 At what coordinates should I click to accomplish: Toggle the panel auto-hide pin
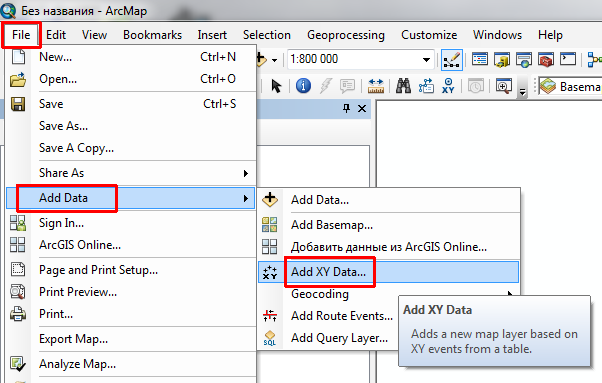(346, 109)
